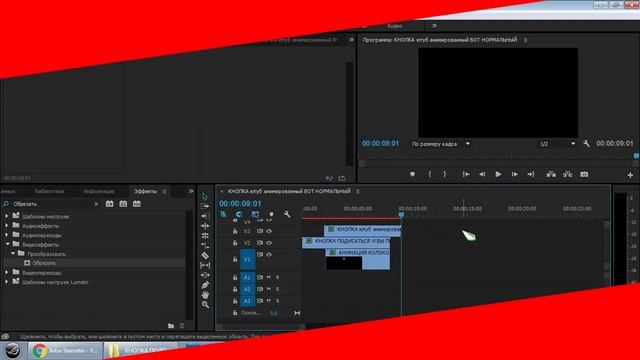Select the 'Эффекты' tab
Screen dimensions: 640x360
pyautogui.click(x=145, y=191)
